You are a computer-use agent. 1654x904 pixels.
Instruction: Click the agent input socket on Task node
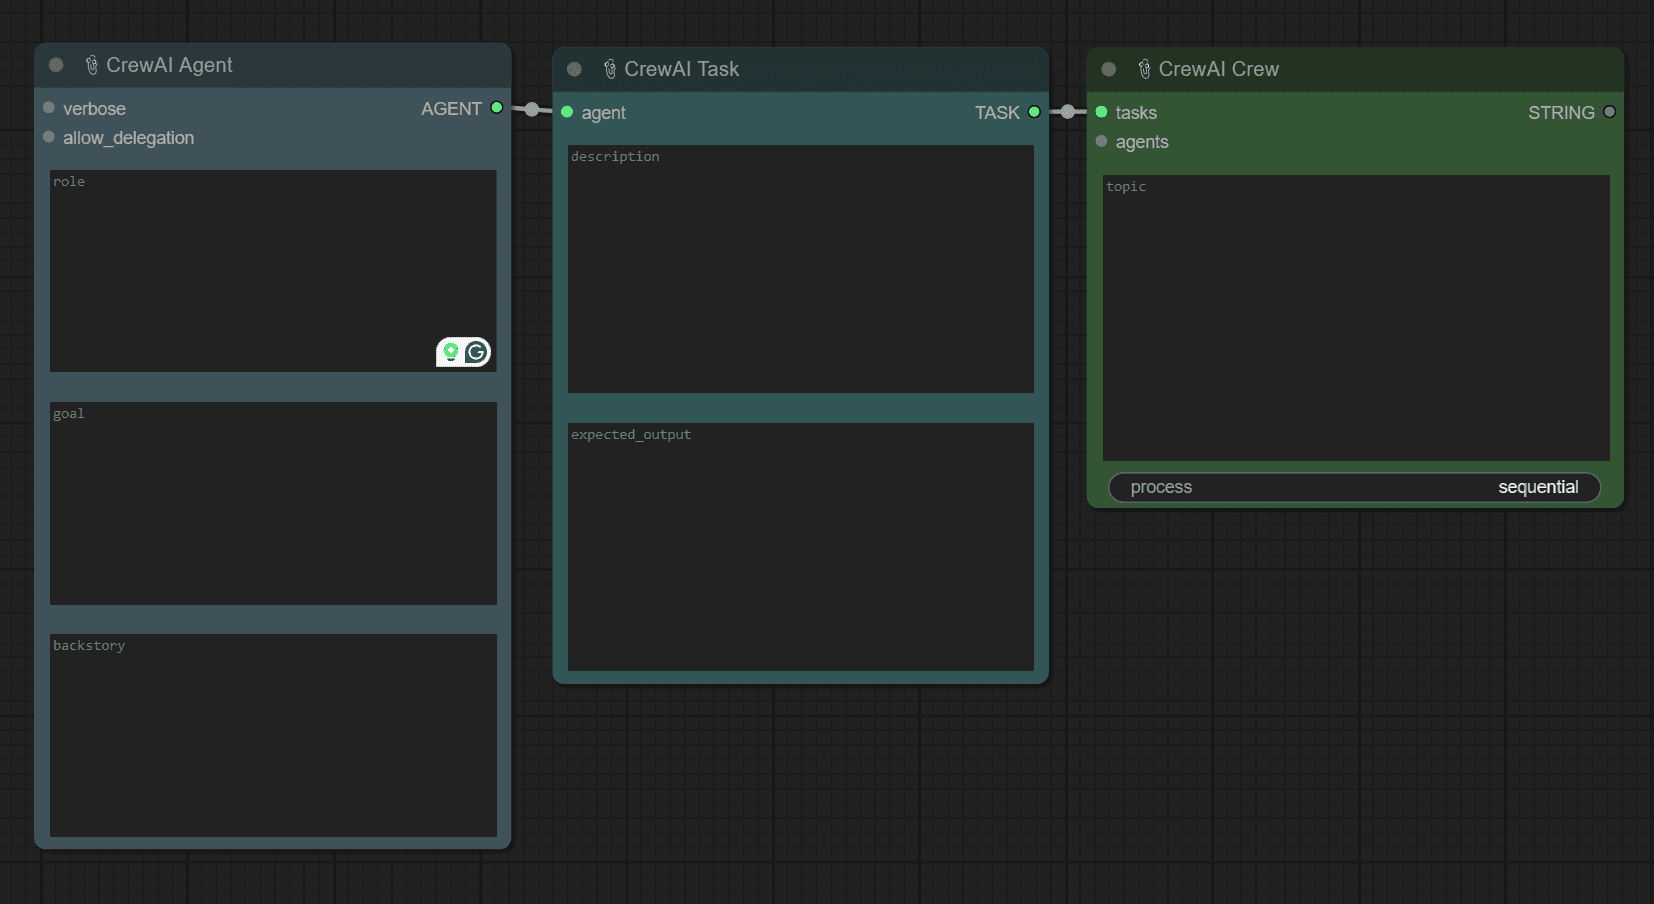point(567,112)
